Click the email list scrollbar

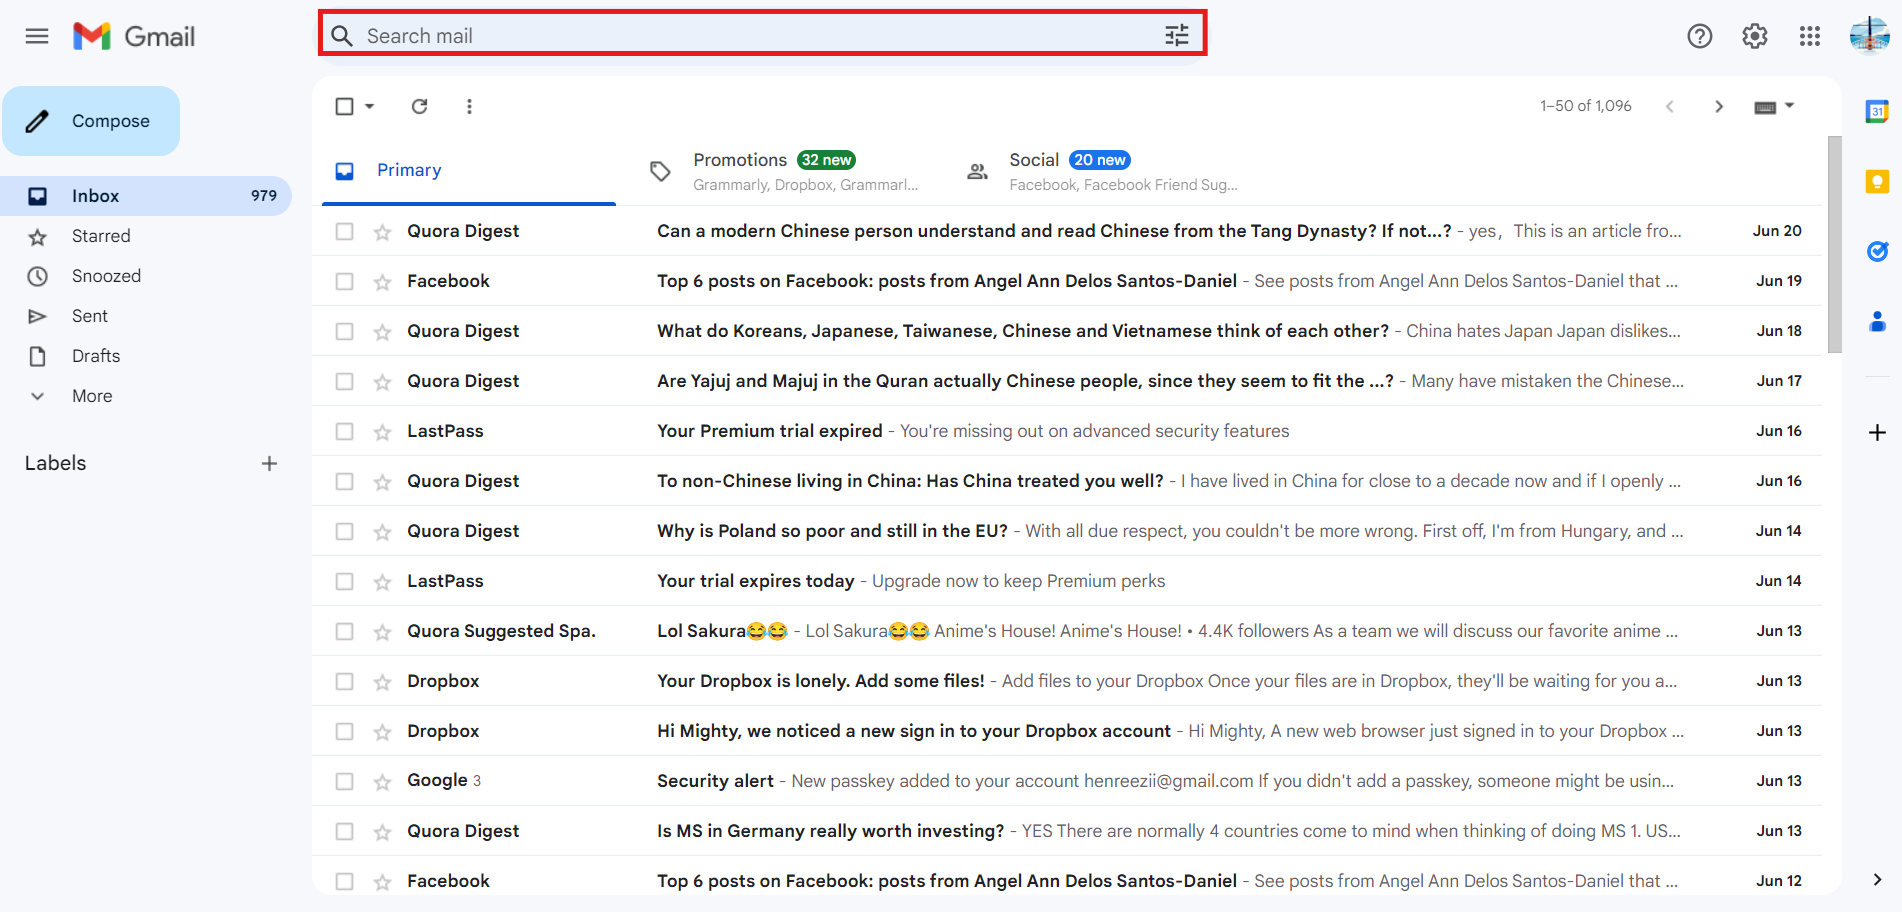click(x=1834, y=245)
